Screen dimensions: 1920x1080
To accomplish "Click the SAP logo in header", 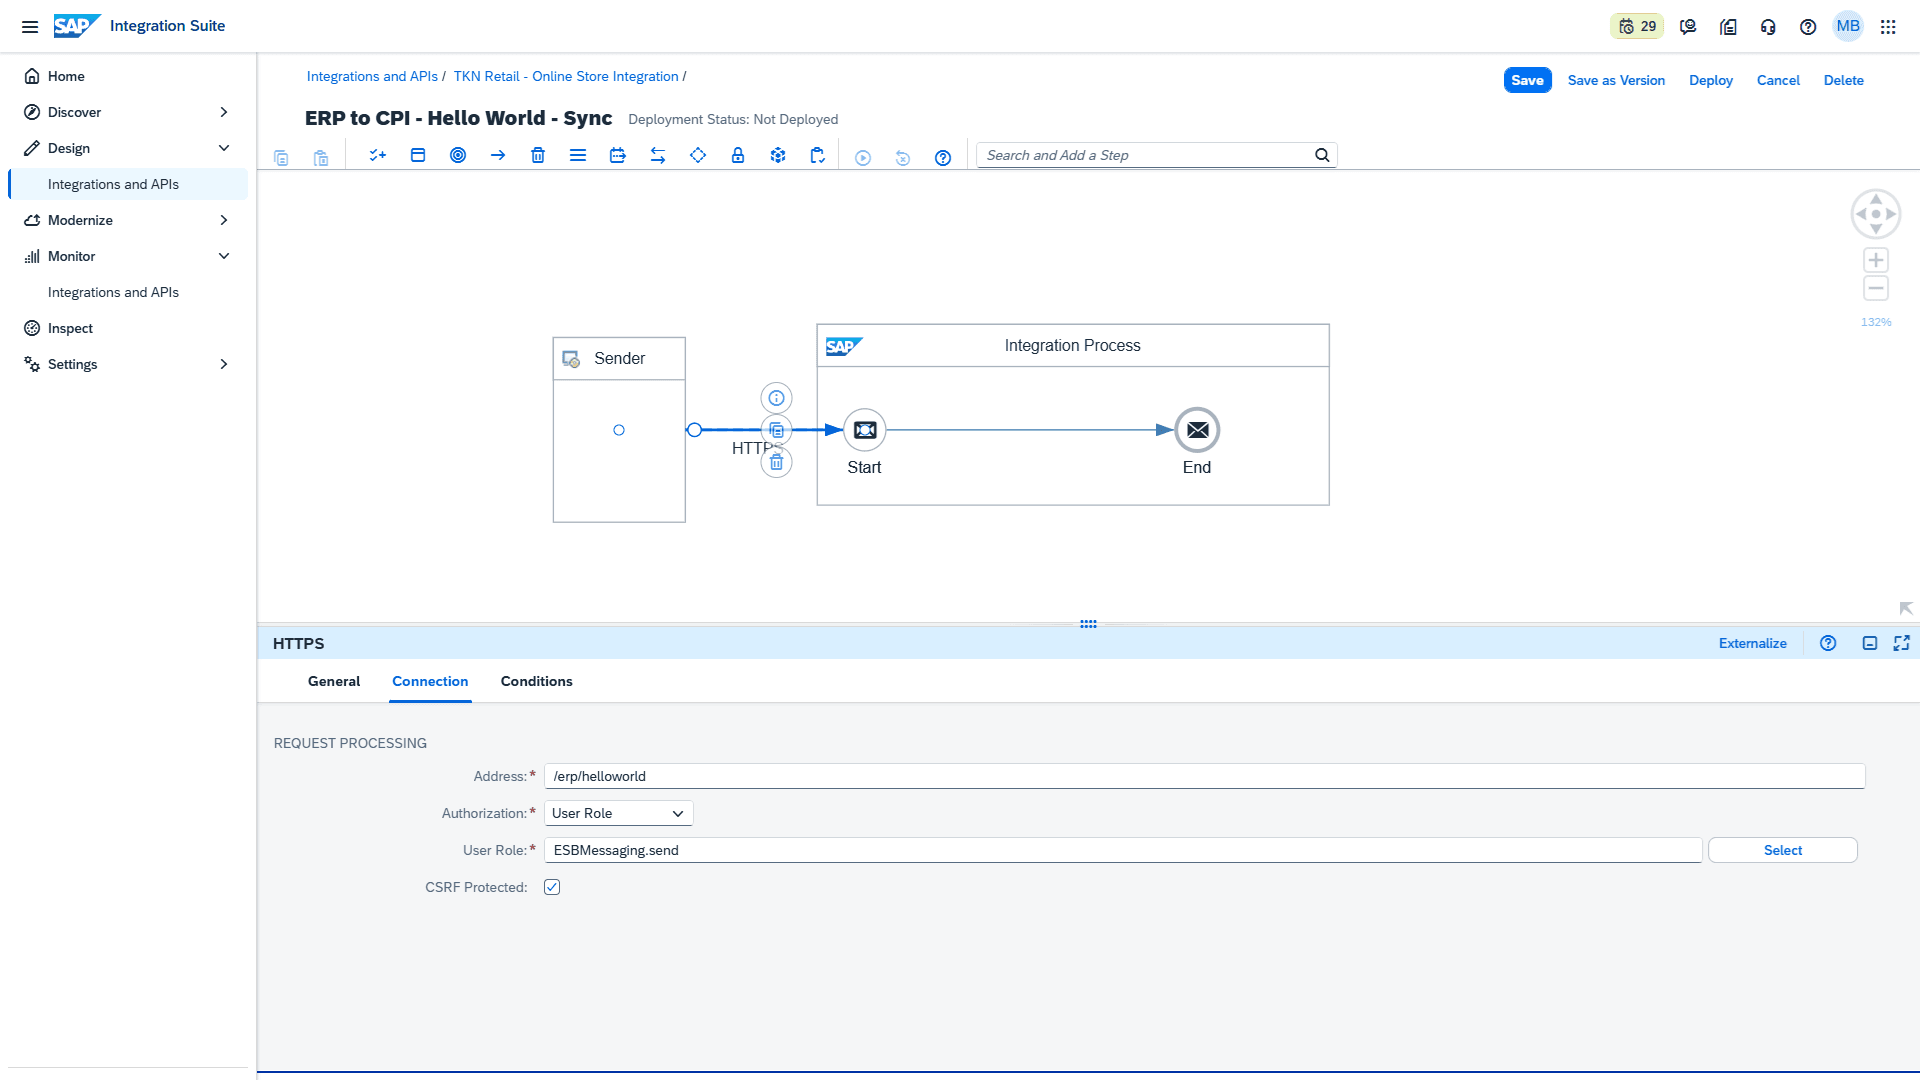I will point(76,26).
